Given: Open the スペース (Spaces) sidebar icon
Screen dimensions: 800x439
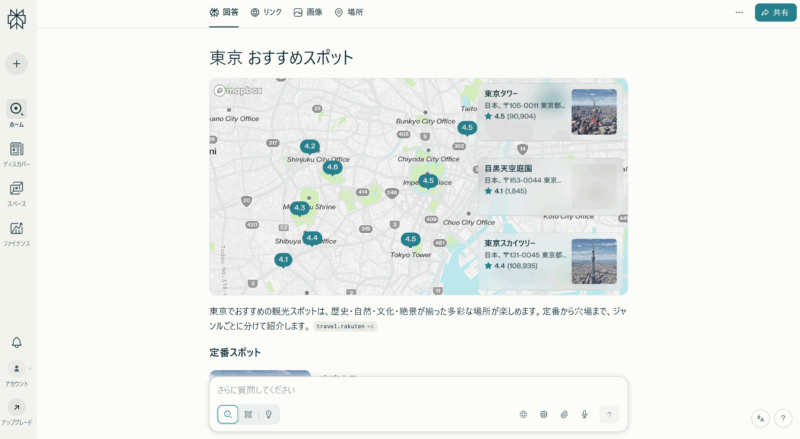Looking at the screenshot, I should point(16,189).
